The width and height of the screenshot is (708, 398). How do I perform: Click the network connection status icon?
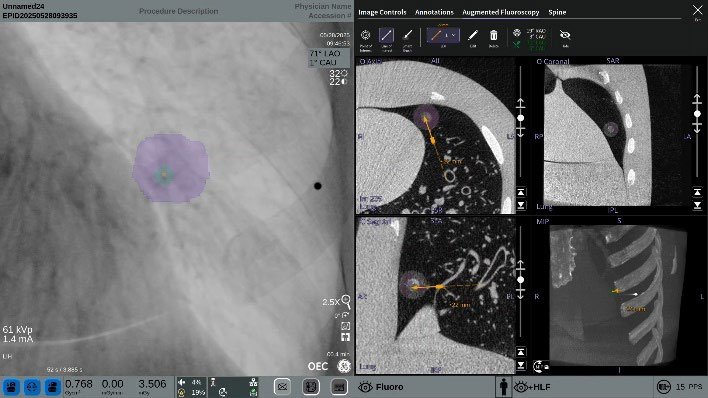(x=253, y=382)
